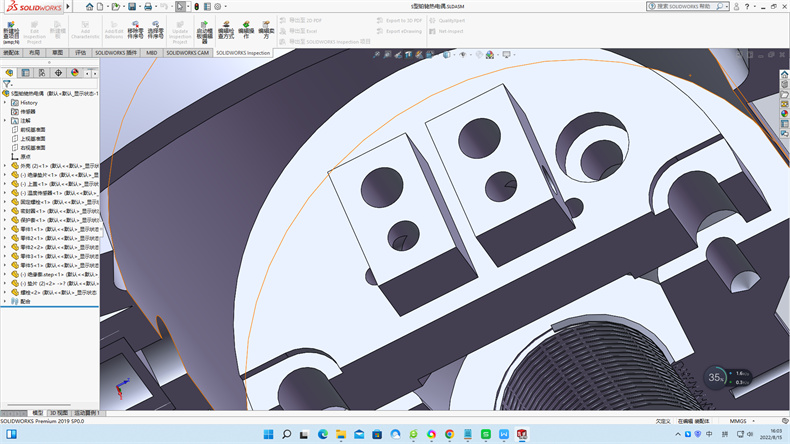Image resolution: width=790 pixels, height=444 pixels.
Task: Click the 启动模板编辑器 button
Action: click(x=204, y=29)
